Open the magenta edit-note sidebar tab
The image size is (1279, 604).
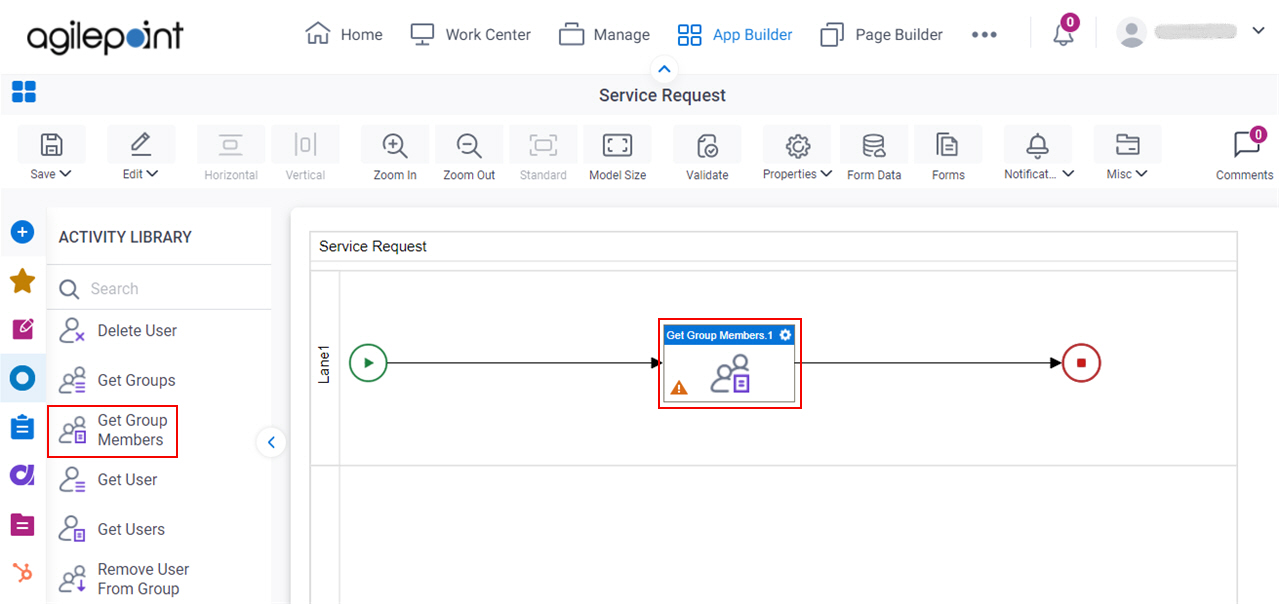tap(22, 329)
